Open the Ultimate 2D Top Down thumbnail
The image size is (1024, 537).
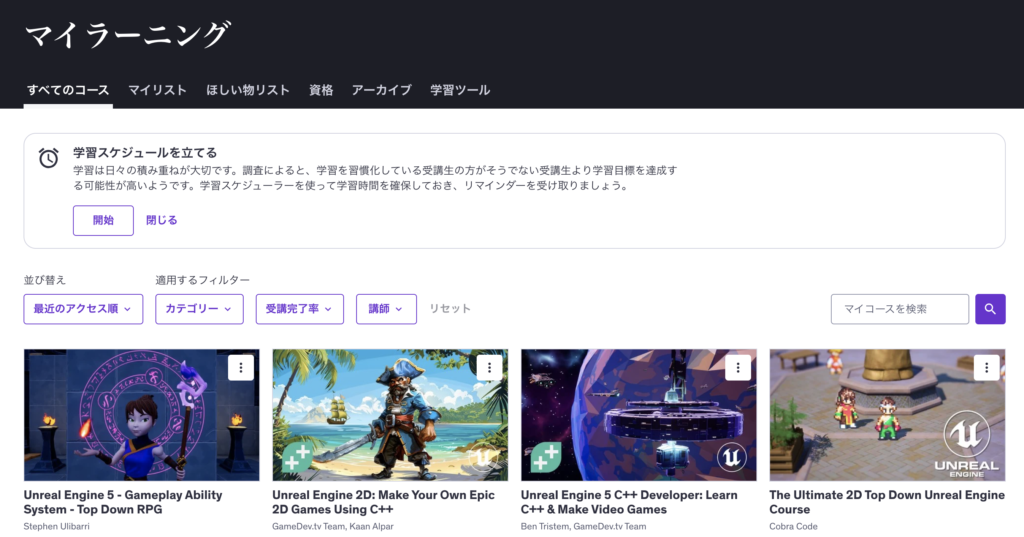coord(888,415)
